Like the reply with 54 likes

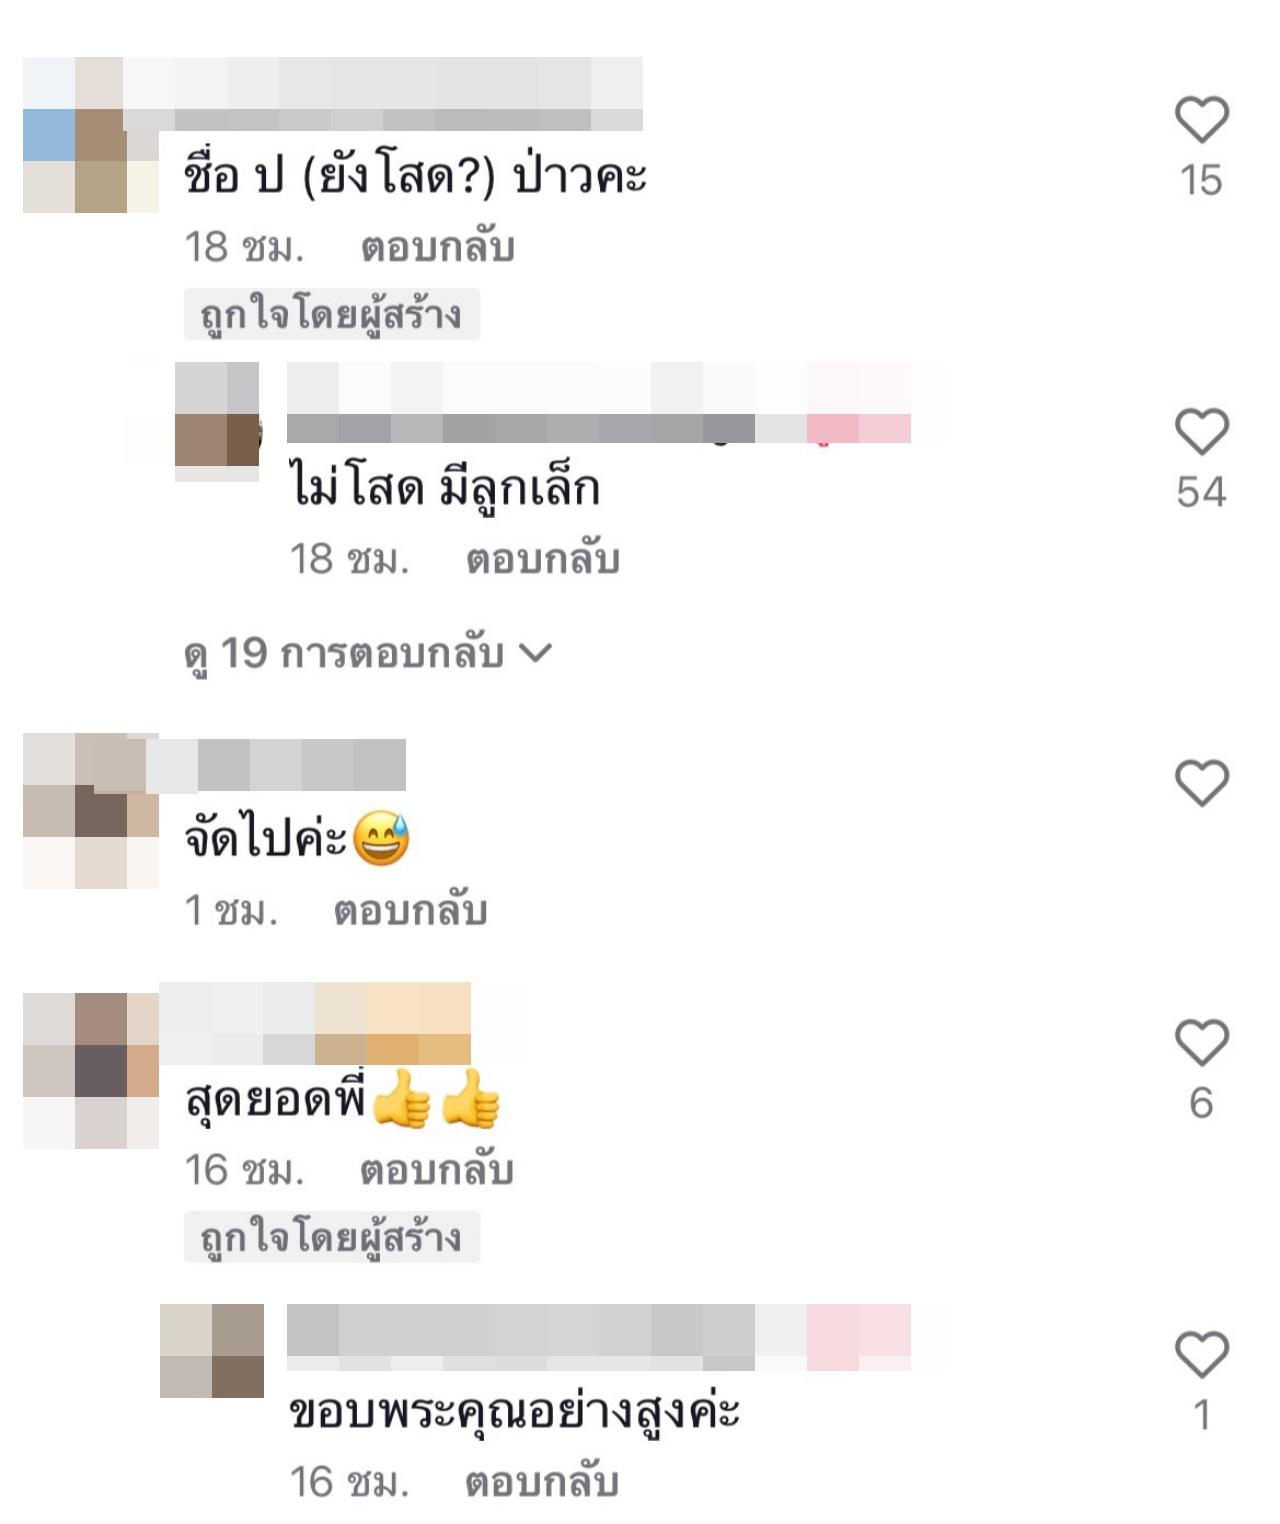pos(1201,432)
